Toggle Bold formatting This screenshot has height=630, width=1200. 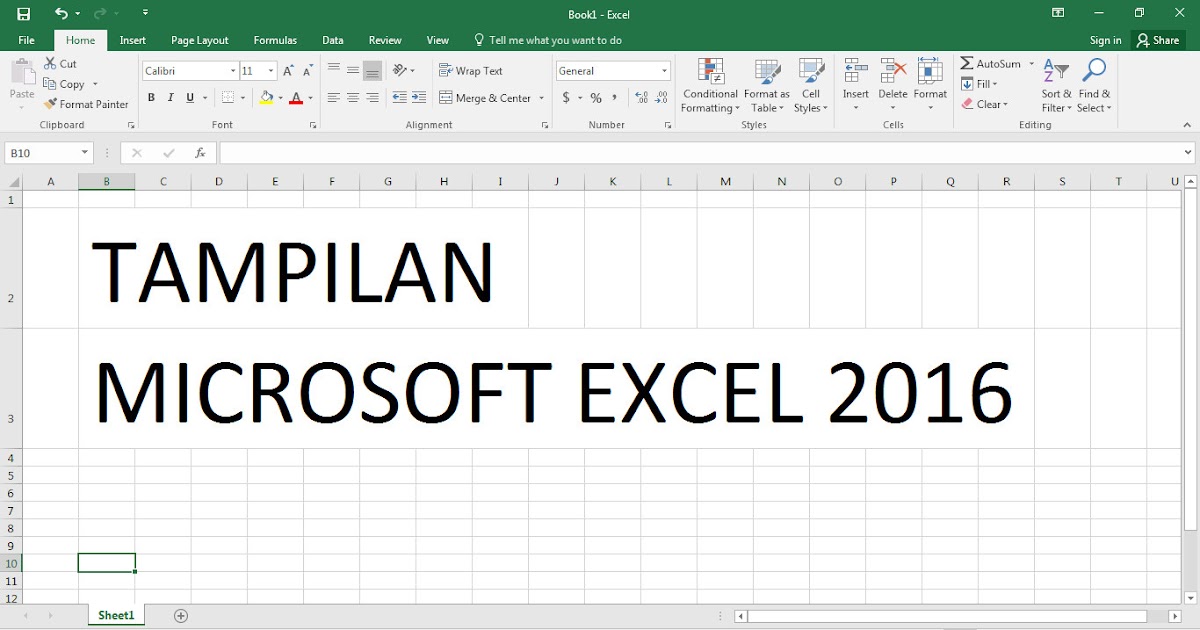click(x=152, y=98)
